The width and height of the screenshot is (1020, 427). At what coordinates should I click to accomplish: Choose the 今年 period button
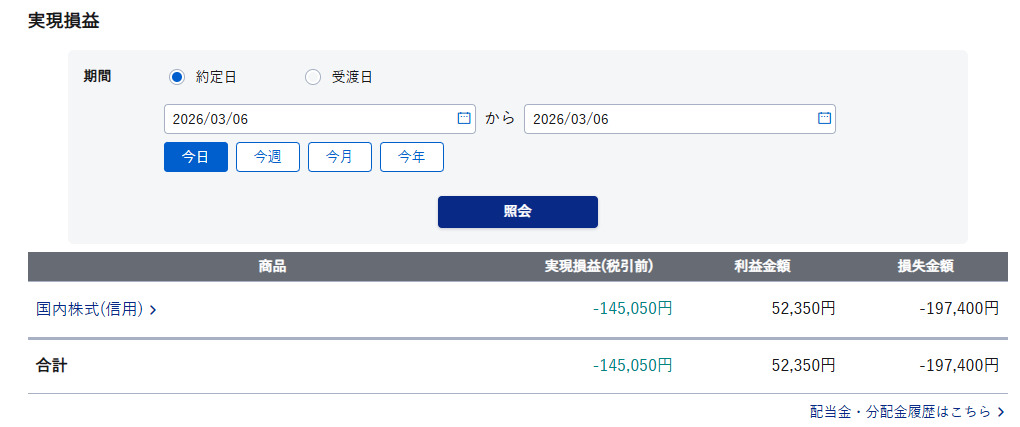click(412, 157)
